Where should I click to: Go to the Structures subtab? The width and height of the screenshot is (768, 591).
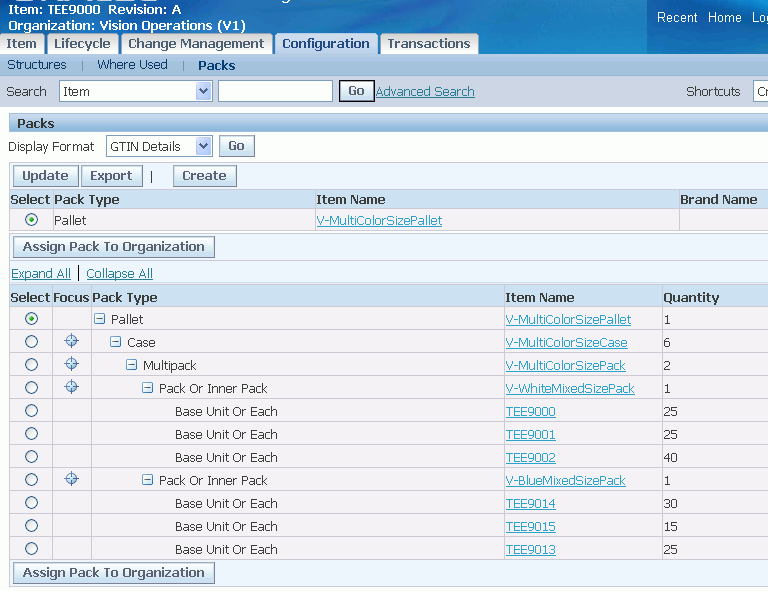[x=37, y=65]
